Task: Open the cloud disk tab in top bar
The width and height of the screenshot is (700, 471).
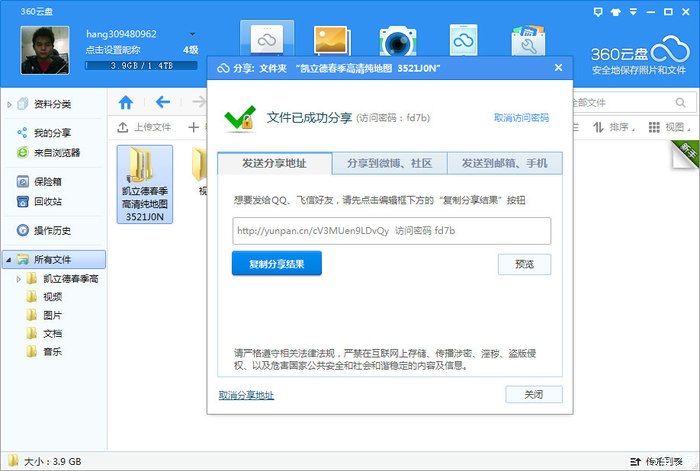Action: [x=267, y=40]
